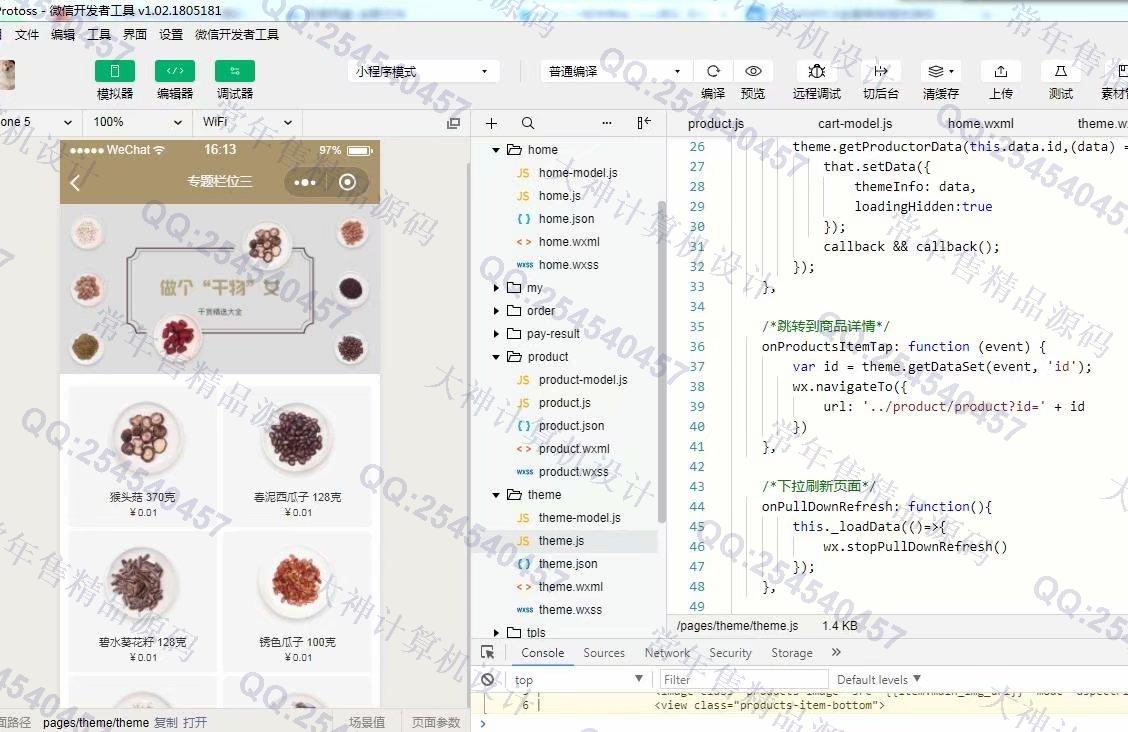Image resolution: width=1128 pixels, height=732 pixels.
Task: Click the preview eye icon (预览)
Action: pyautogui.click(x=753, y=71)
